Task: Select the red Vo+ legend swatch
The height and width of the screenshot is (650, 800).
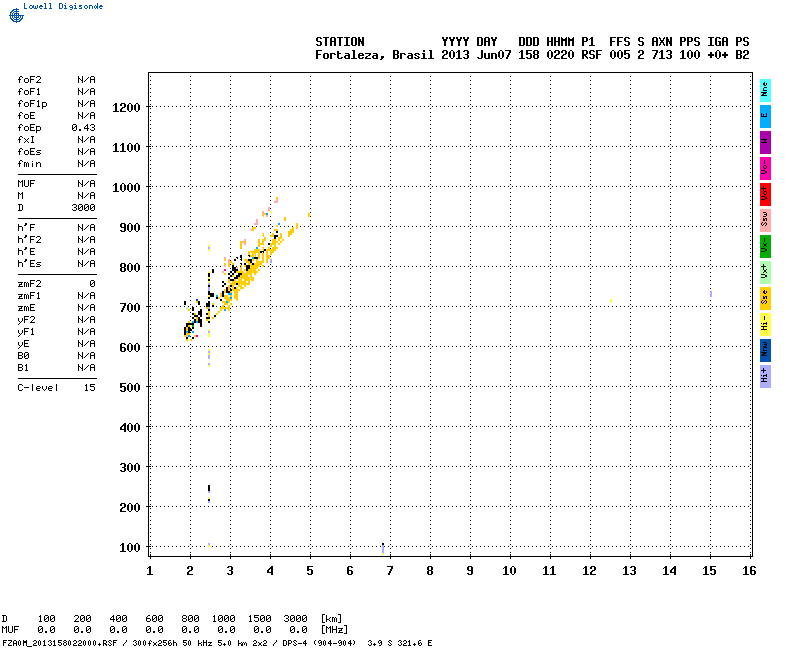Action: pos(765,194)
